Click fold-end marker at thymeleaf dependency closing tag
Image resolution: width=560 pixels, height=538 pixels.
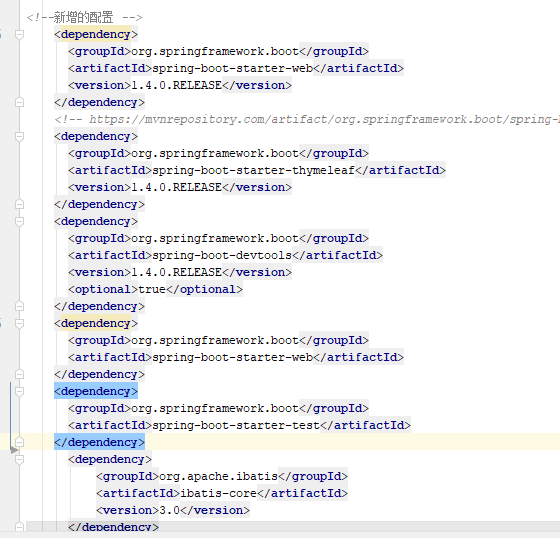[x=19, y=204]
